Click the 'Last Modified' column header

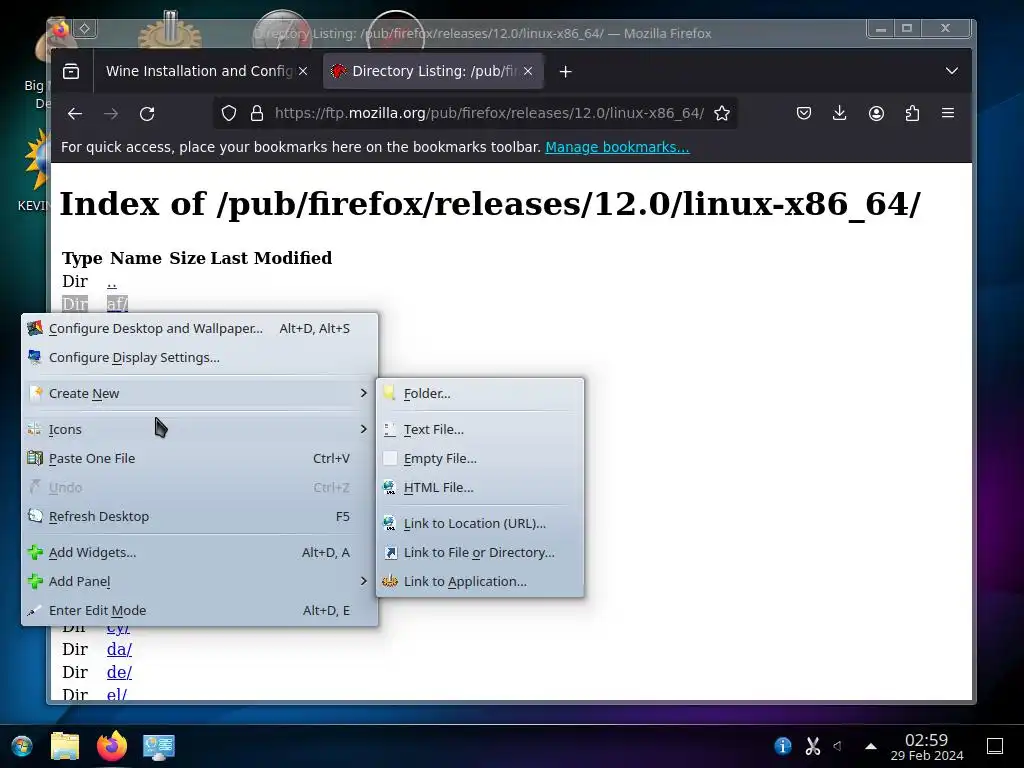coord(271,258)
